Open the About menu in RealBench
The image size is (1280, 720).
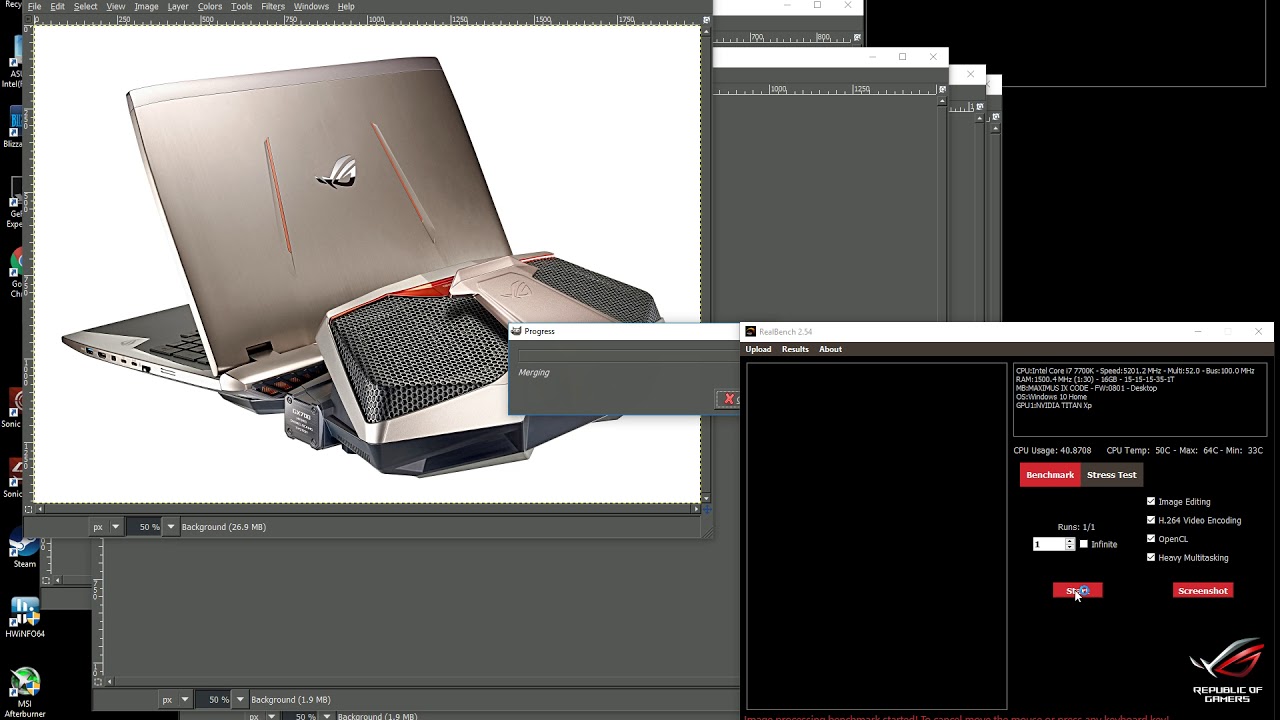pyautogui.click(x=830, y=349)
